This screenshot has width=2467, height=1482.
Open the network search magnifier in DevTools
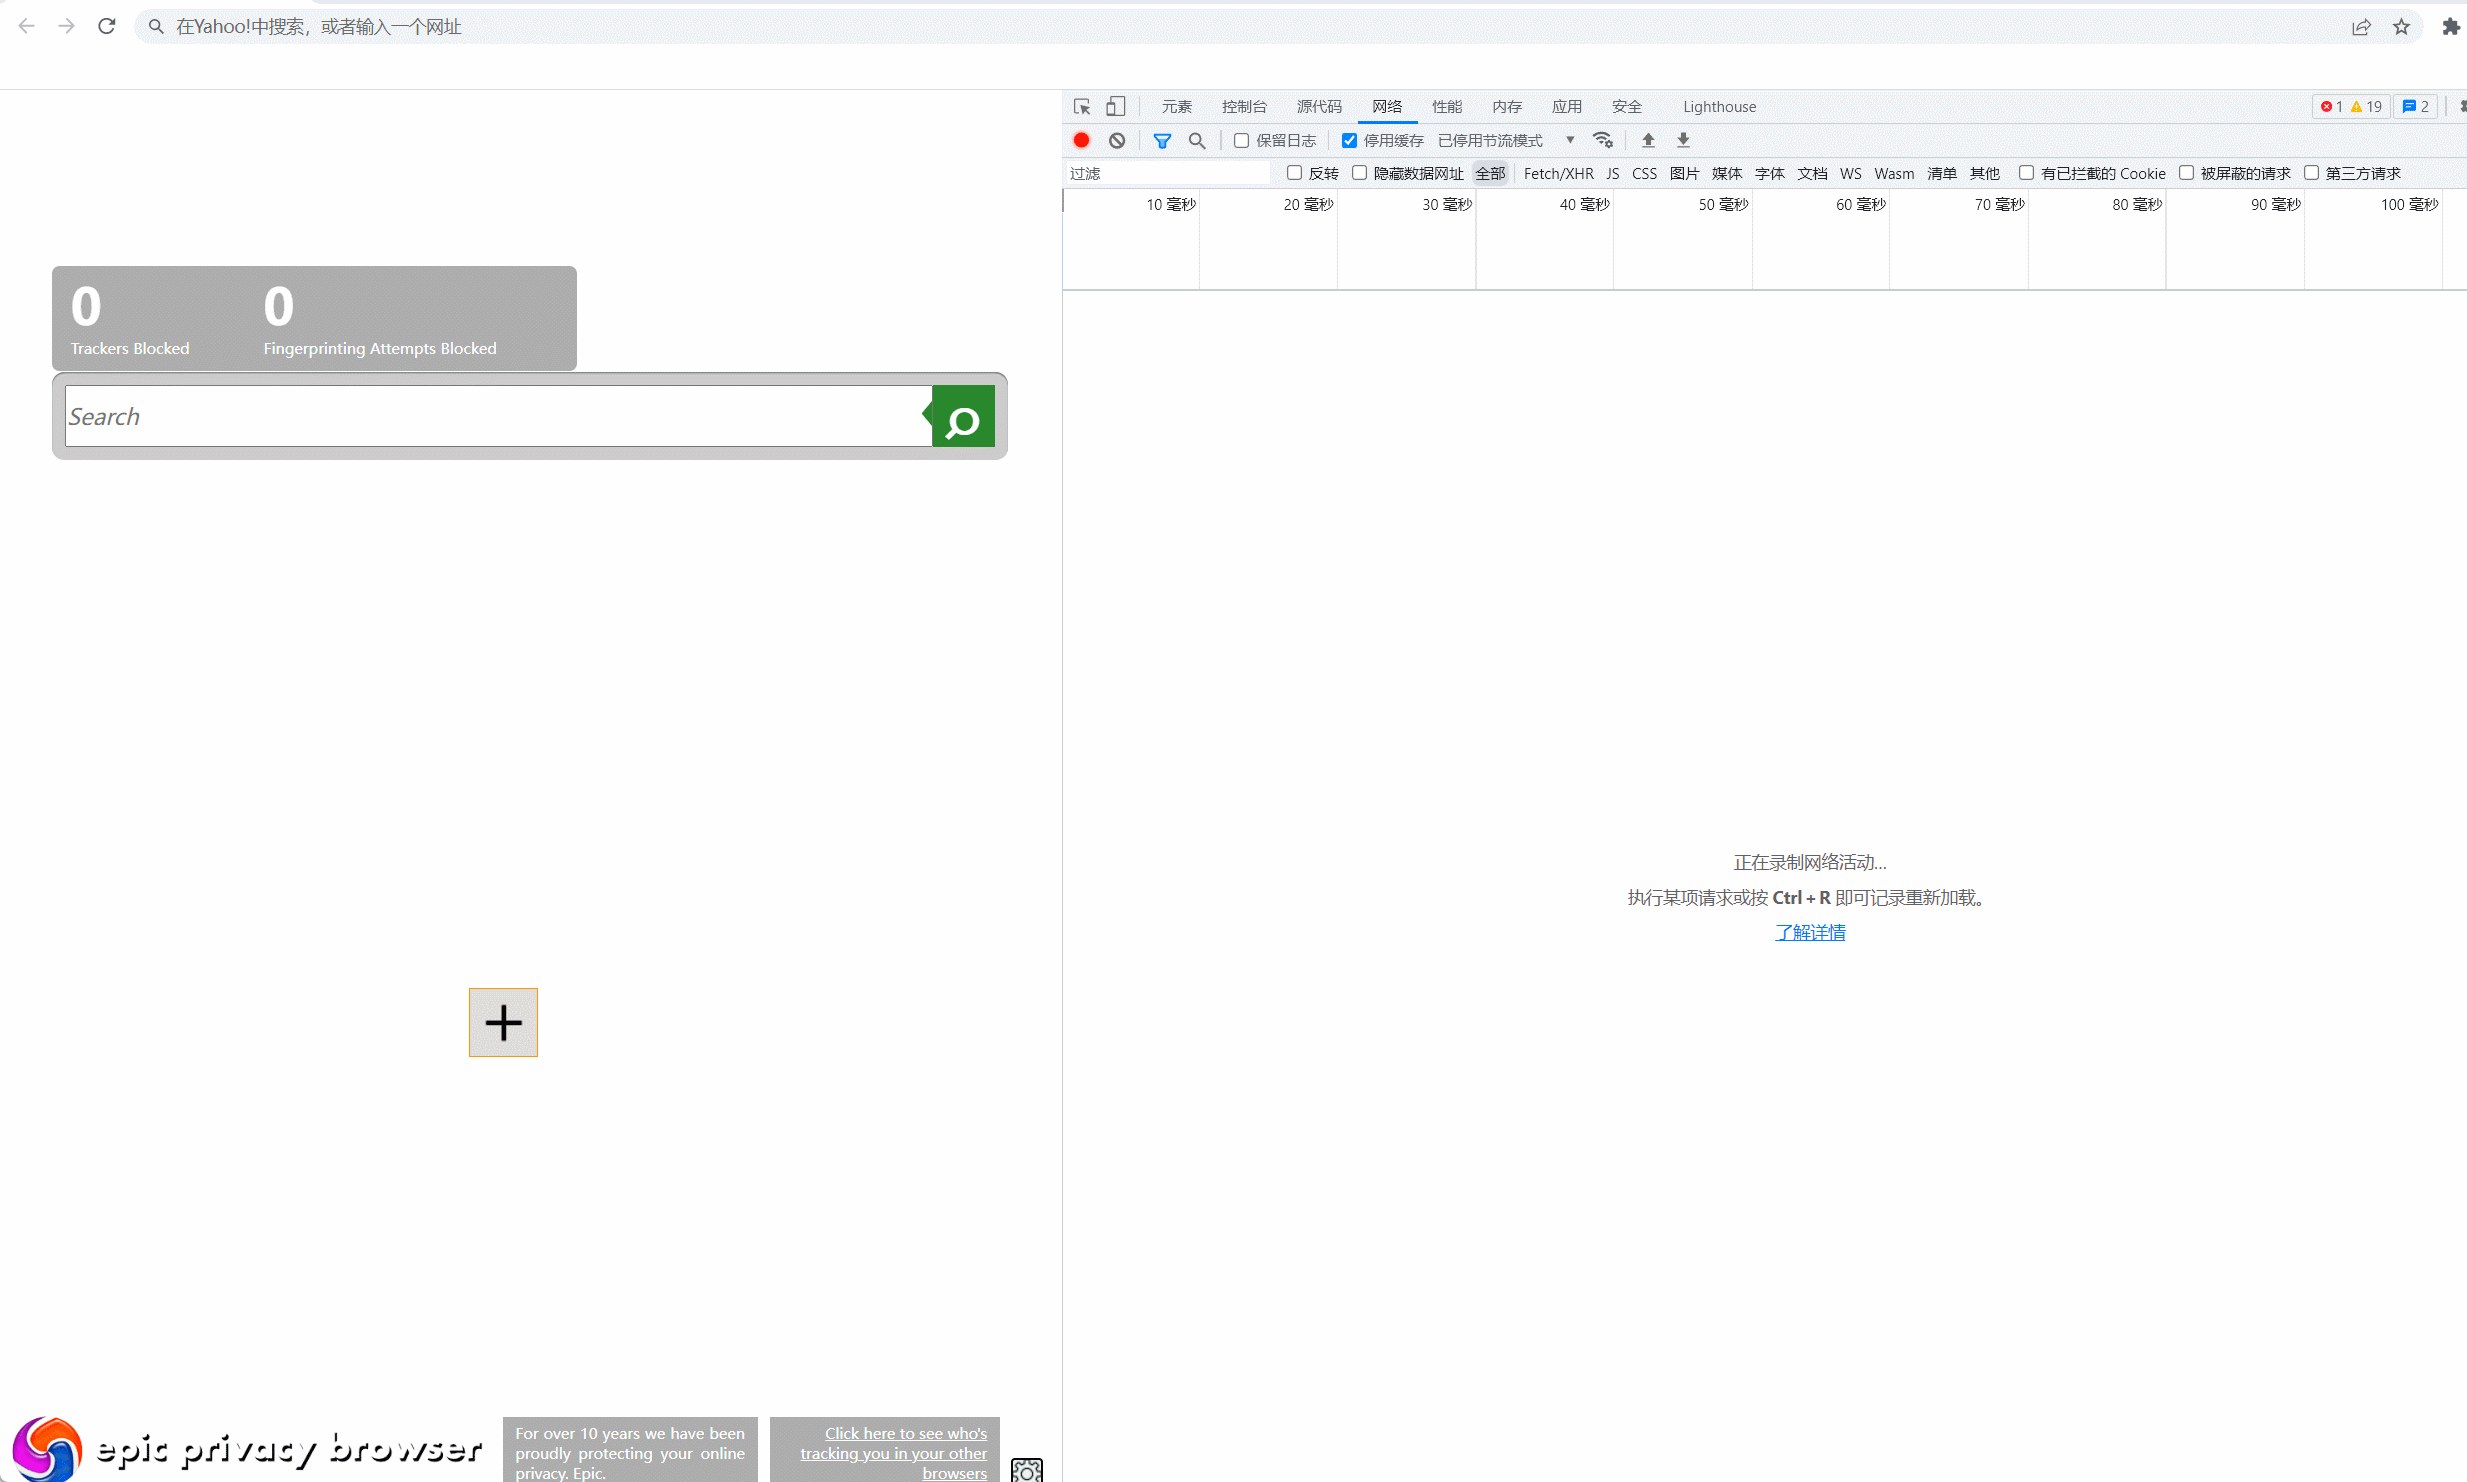pos(1197,140)
